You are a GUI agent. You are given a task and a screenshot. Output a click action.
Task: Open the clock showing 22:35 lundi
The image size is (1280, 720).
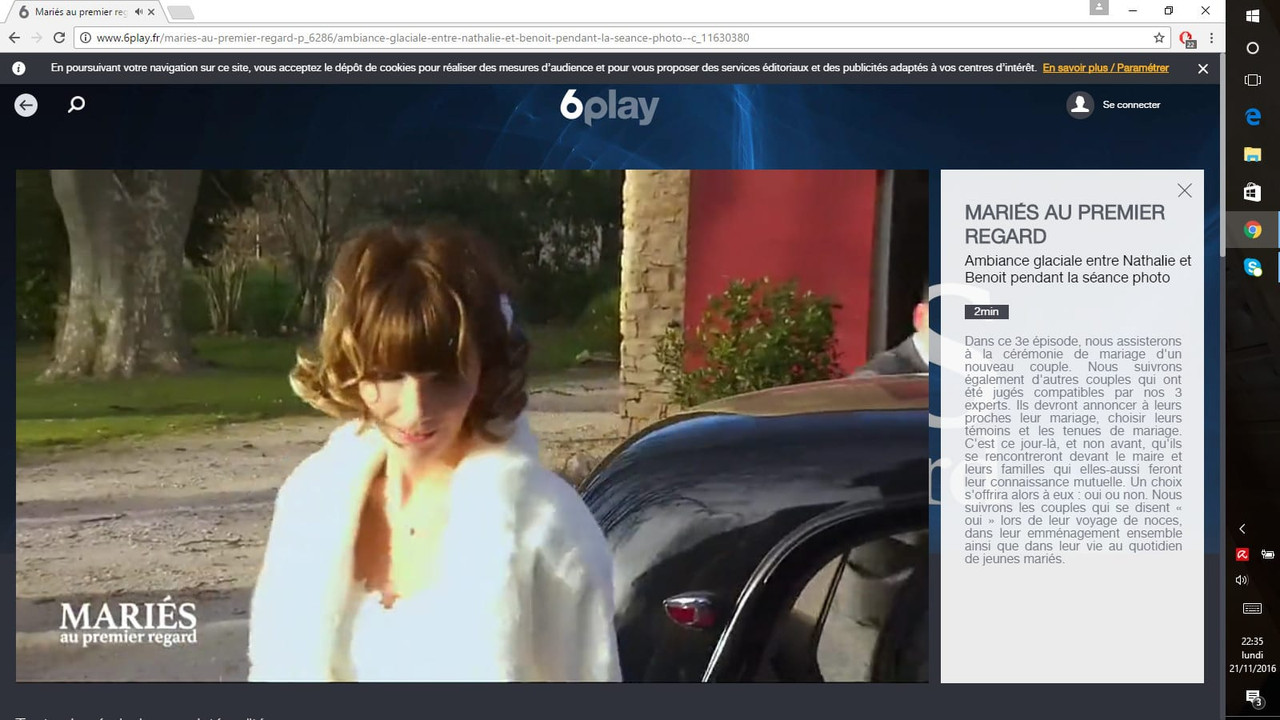(1253, 655)
